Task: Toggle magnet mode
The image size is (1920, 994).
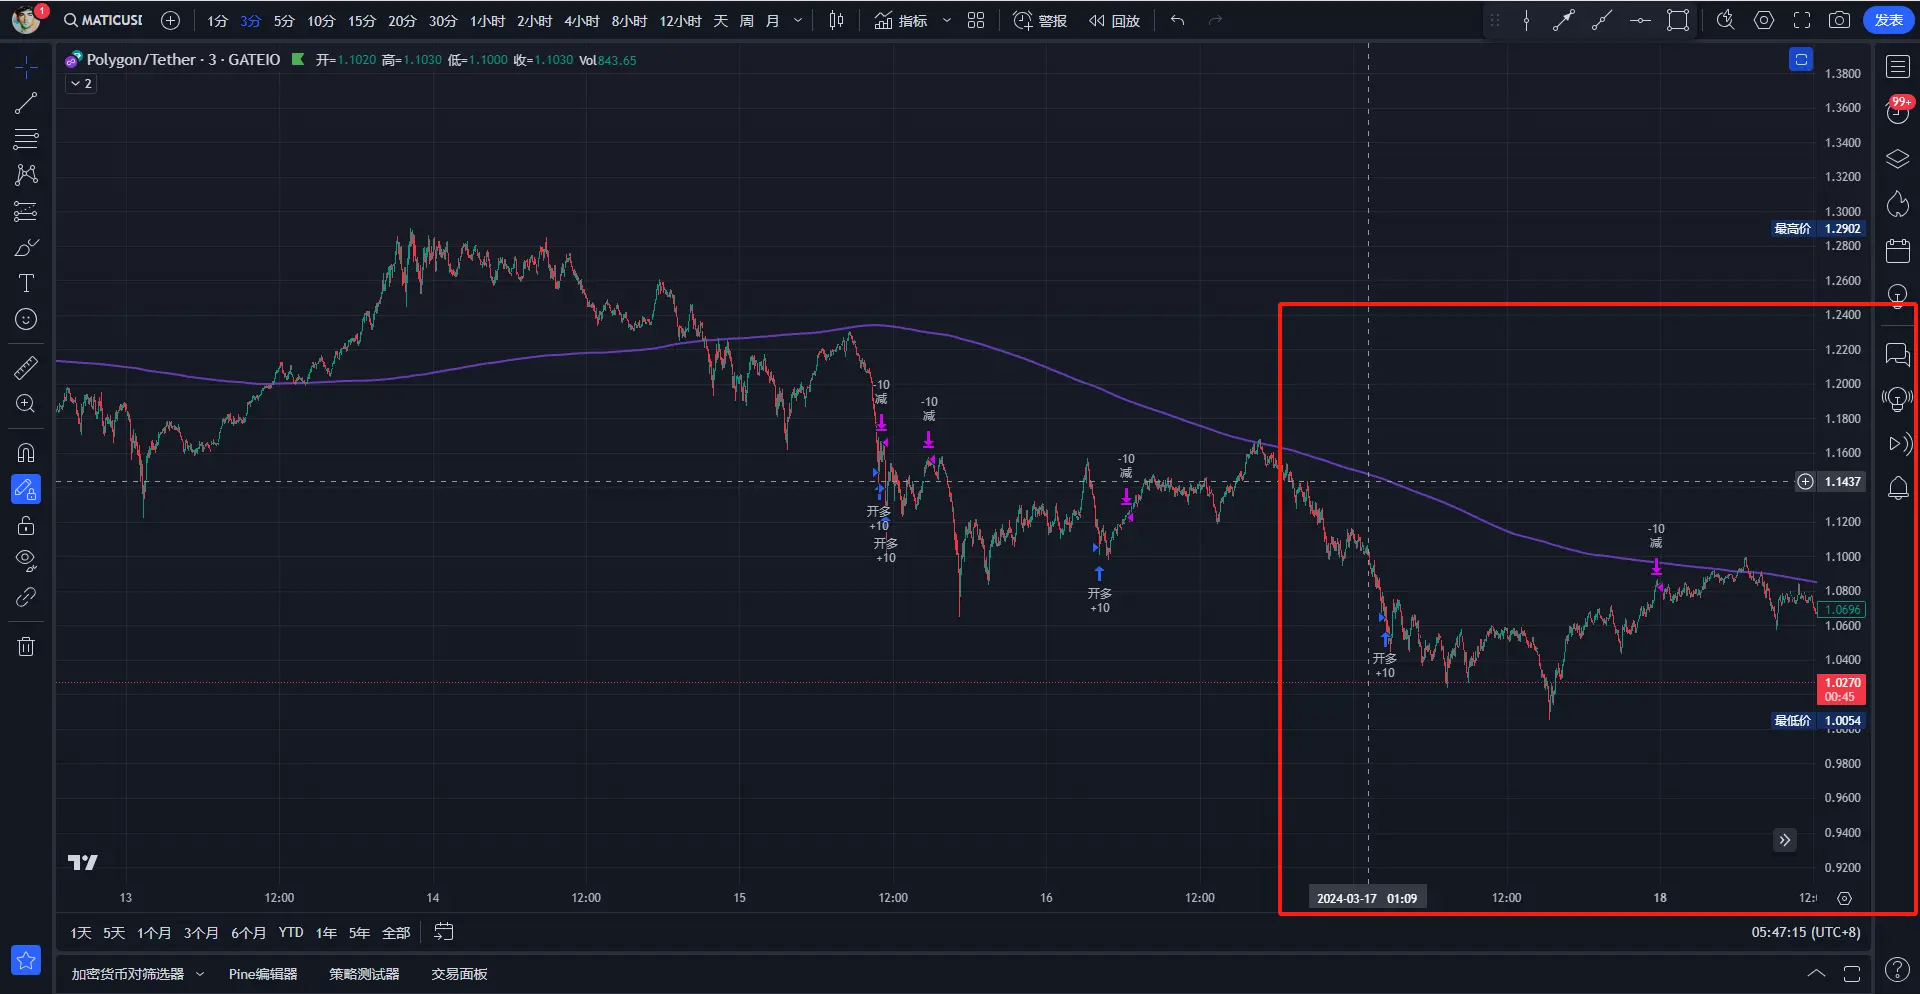Action: click(26, 453)
